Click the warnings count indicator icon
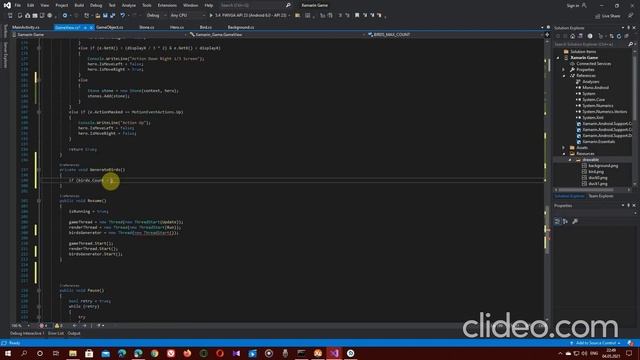Viewport: 640px width, 360px height. (x=57, y=326)
